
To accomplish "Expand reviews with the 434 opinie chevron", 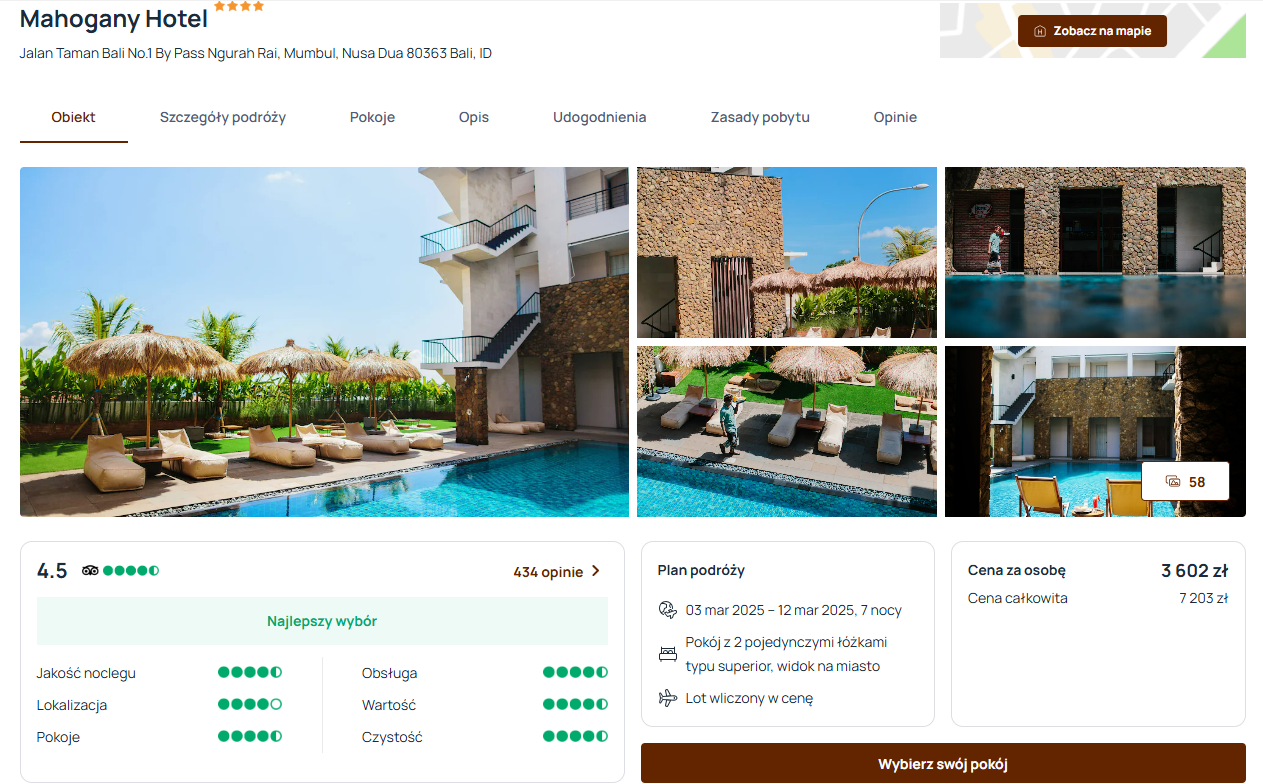I will pyautogui.click(x=596, y=571).
